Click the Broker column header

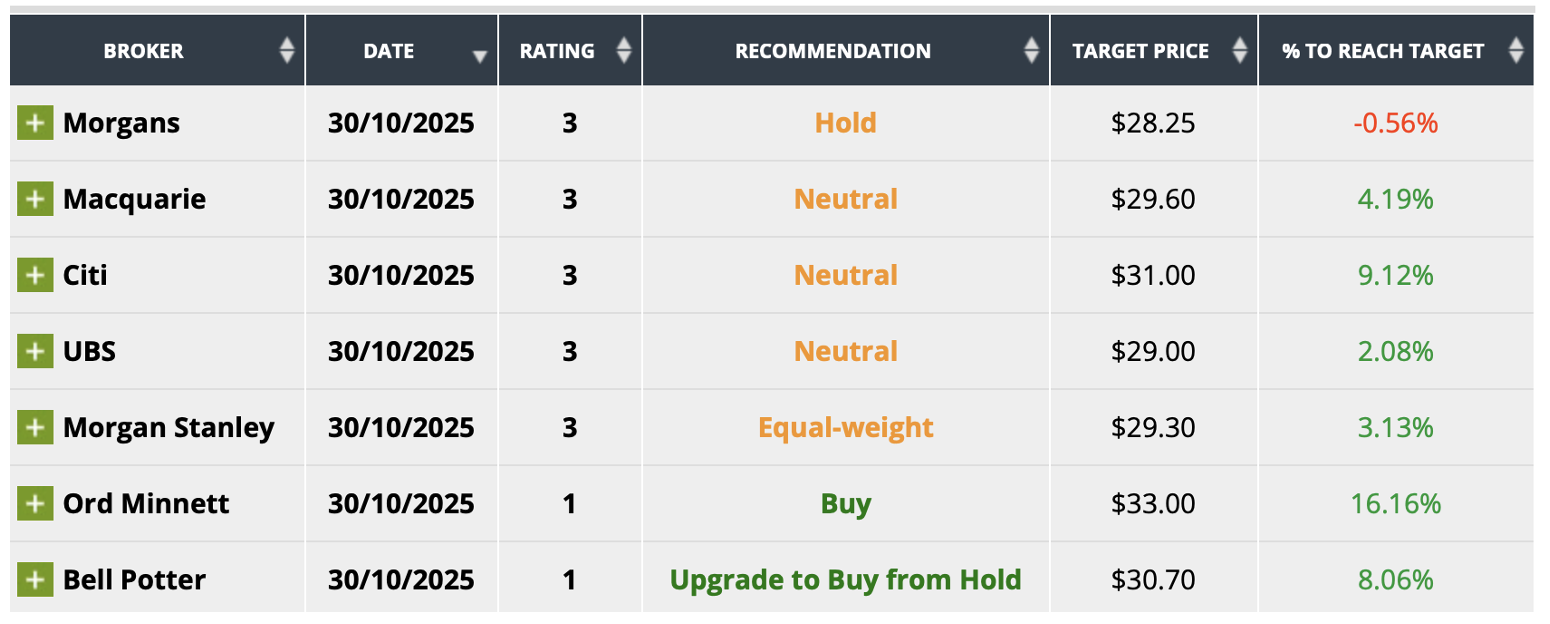point(144,51)
